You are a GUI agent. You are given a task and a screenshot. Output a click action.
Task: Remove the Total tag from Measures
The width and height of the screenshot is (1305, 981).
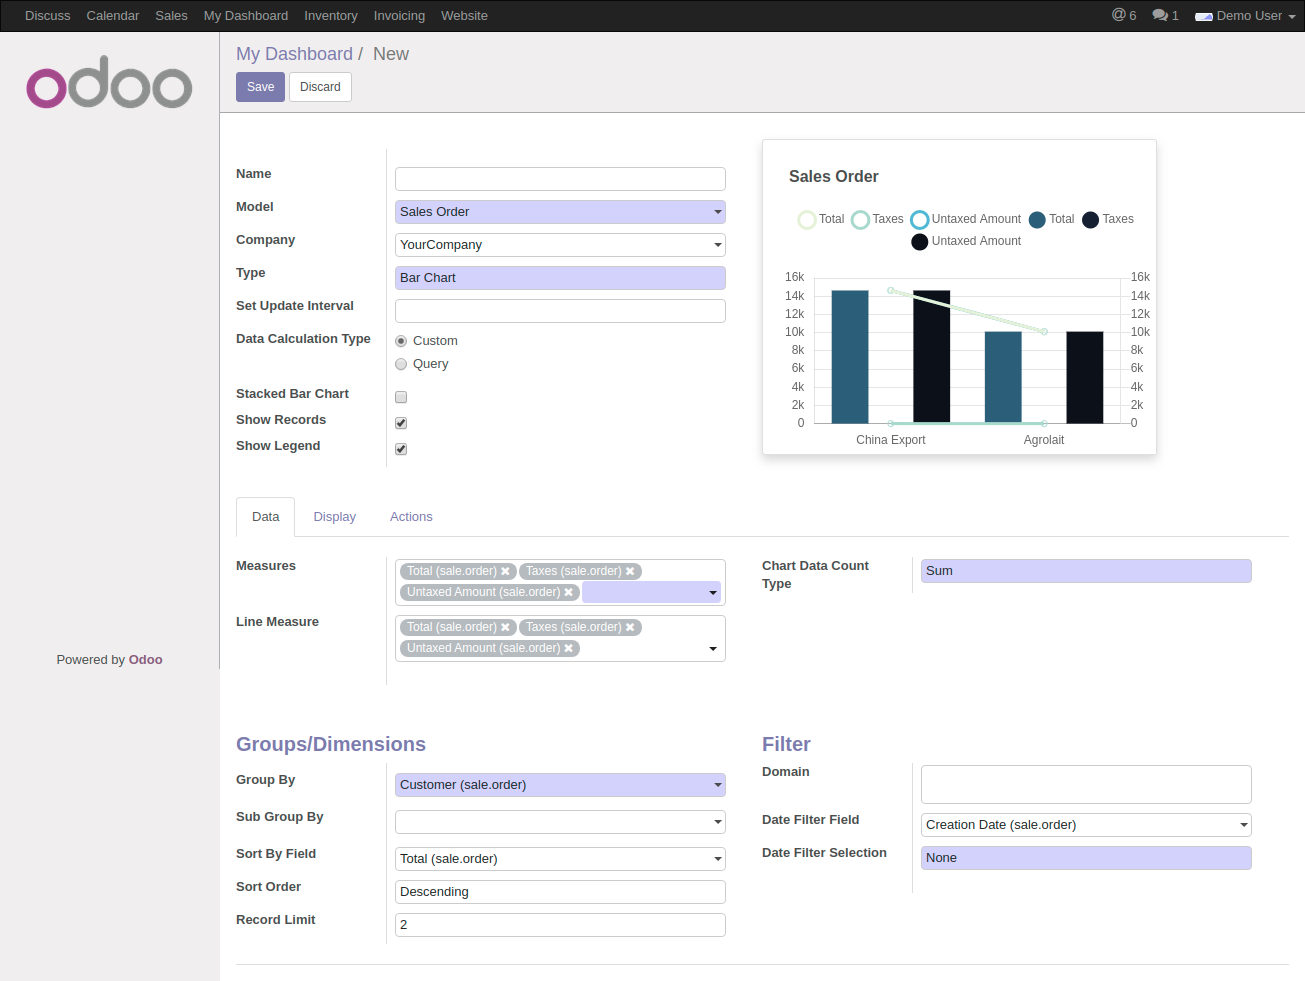[506, 571]
